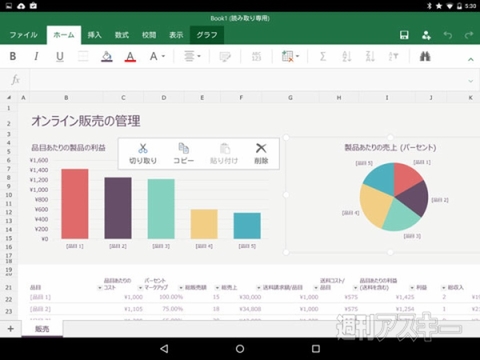Image resolution: width=480 pixels, height=360 pixels.
Task: Tap the Android home circle button
Action: coord(240,349)
